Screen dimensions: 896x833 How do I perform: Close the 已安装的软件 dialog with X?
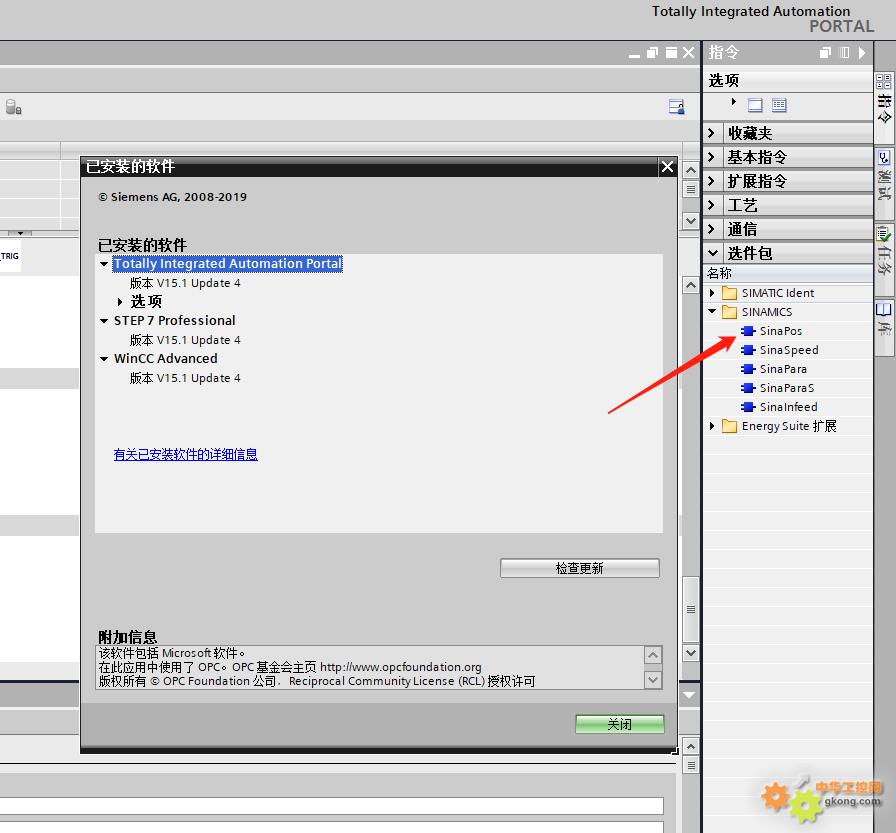click(667, 167)
